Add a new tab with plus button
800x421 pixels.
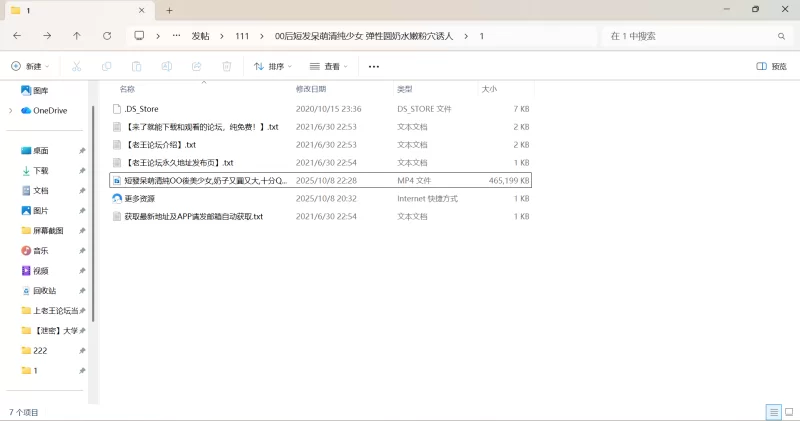(169, 10)
